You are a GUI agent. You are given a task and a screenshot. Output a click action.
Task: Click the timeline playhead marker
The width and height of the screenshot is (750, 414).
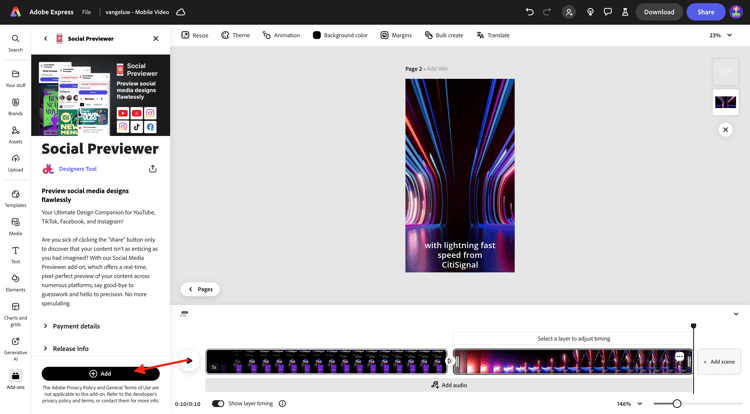coord(694,326)
